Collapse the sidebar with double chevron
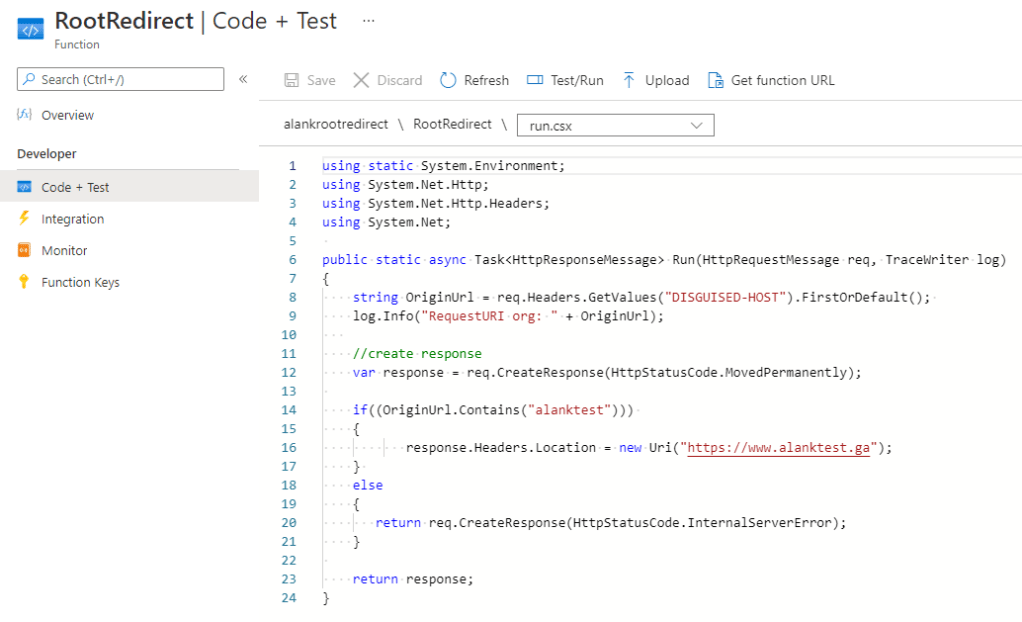1022x622 pixels. [243, 79]
